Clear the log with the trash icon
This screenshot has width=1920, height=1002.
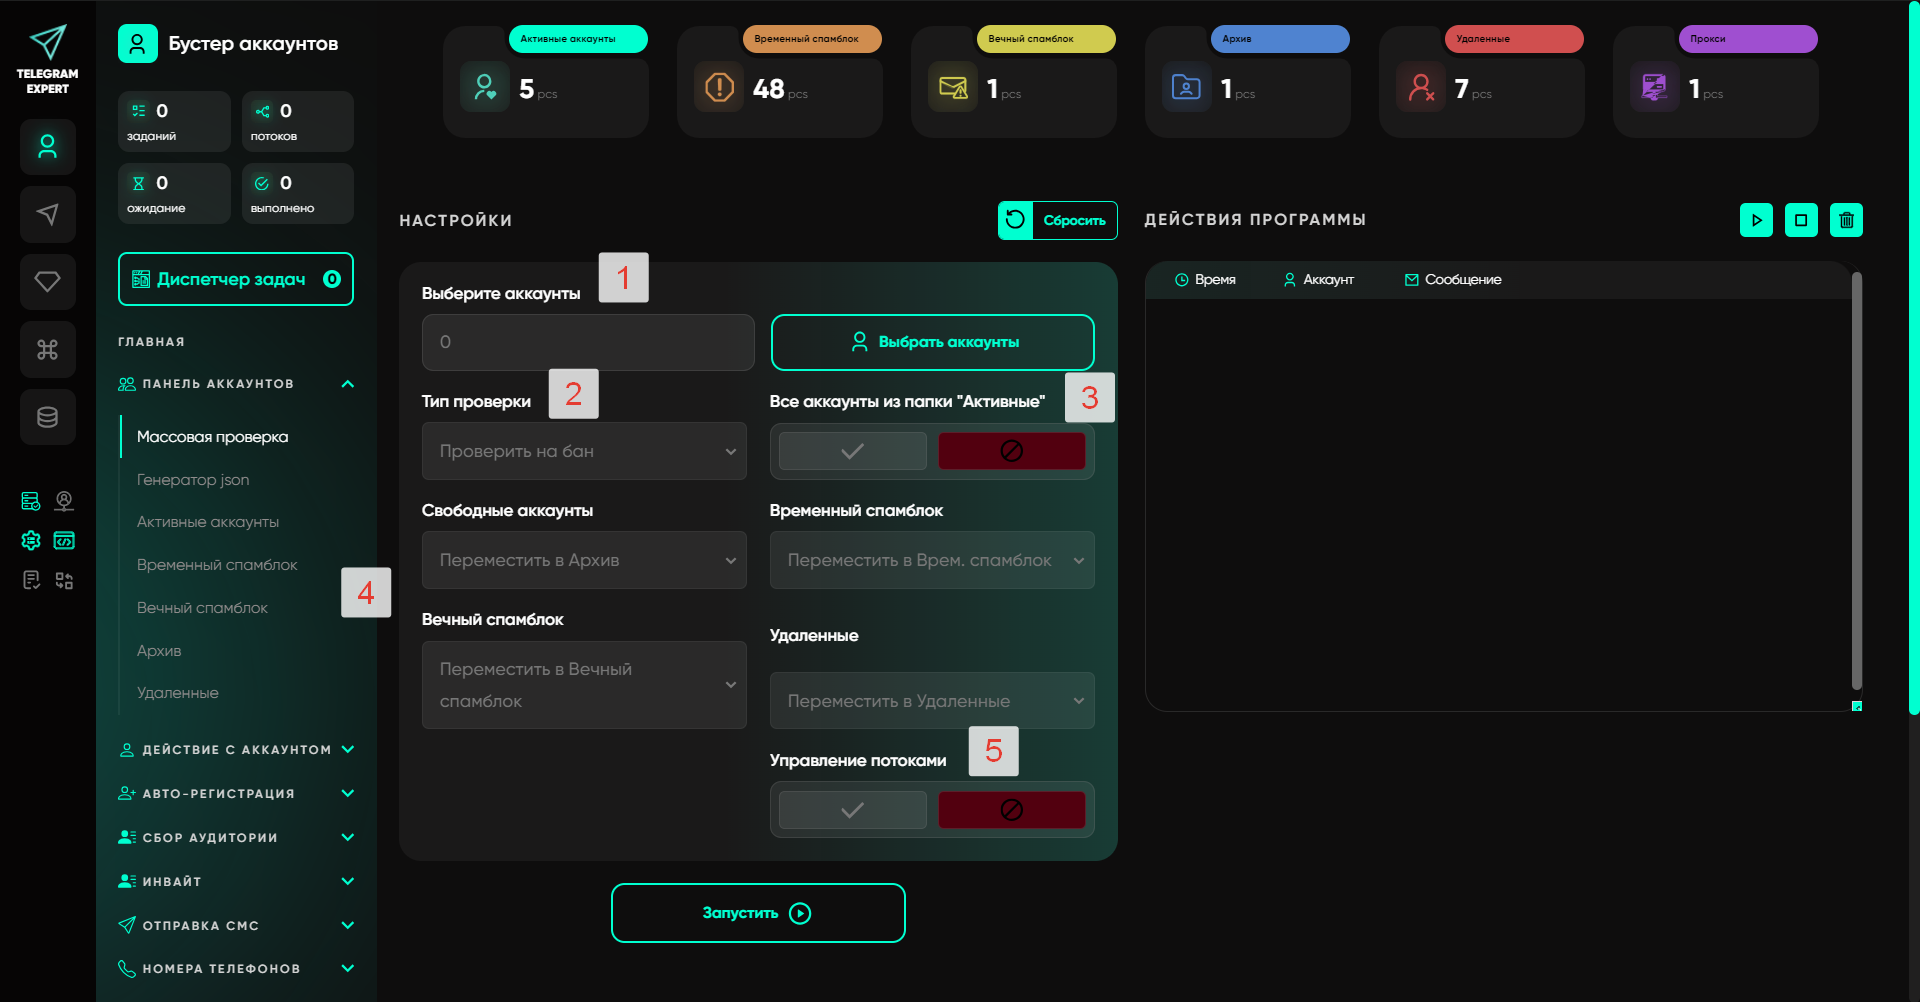click(1846, 220)
